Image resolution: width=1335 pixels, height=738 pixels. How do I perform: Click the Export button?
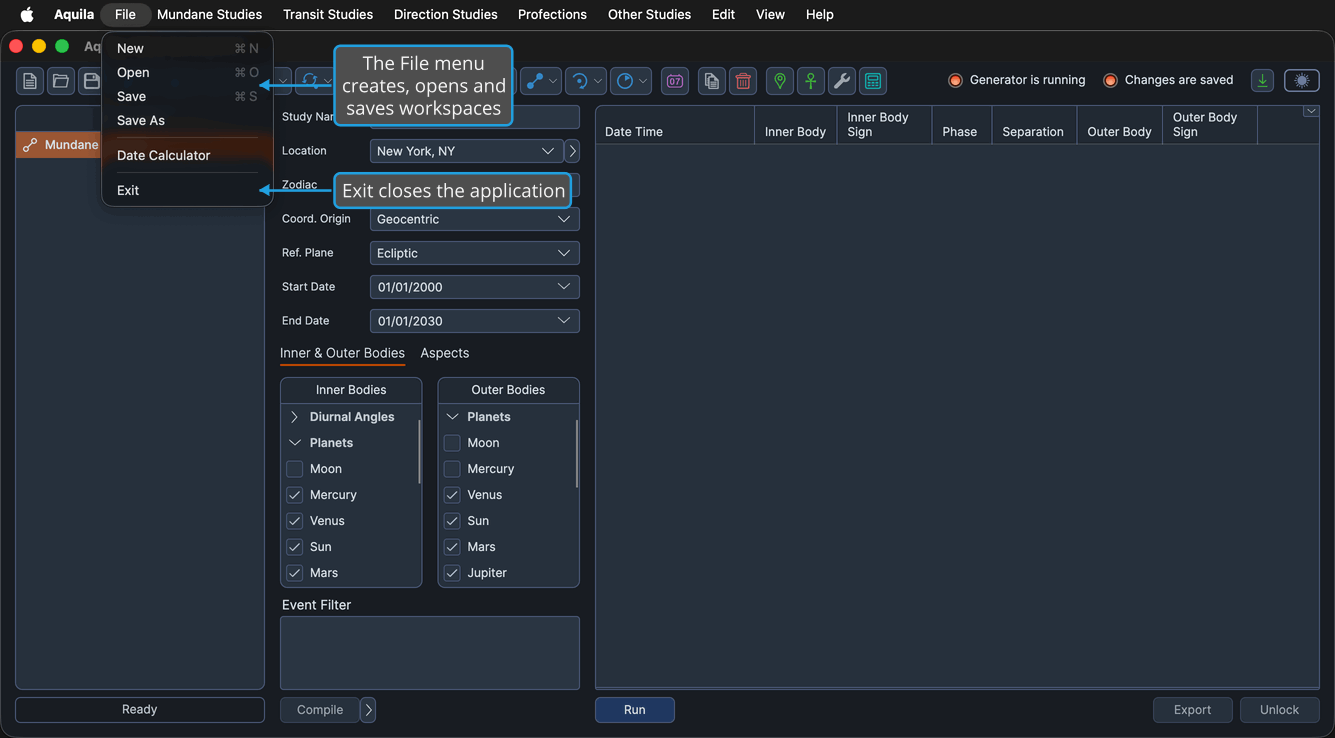coord(1193,710)
